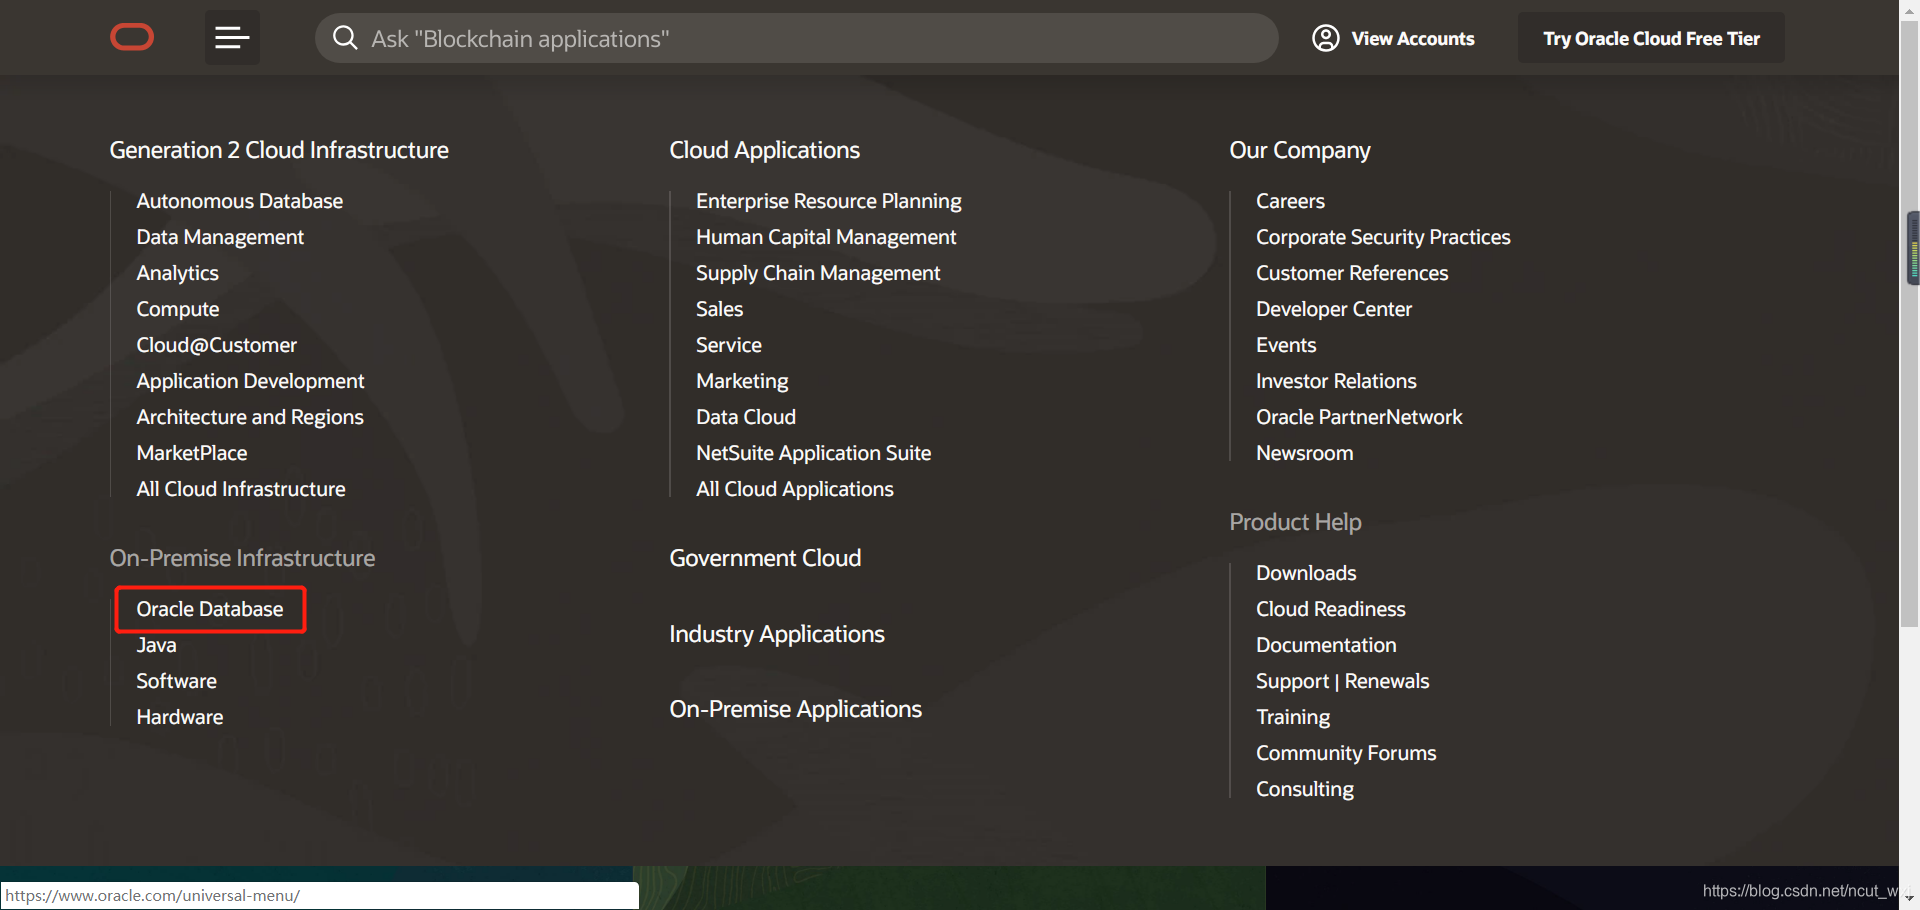Open Oracle PartnerNetwork
1920x910 pixels.
pos(1360,417)
